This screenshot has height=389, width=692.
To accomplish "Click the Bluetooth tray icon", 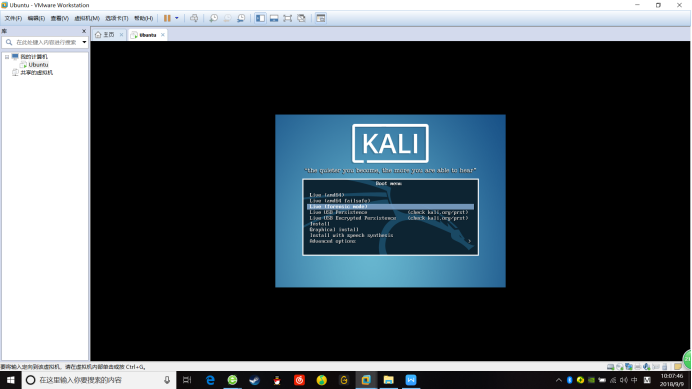I will click(570, 380).
